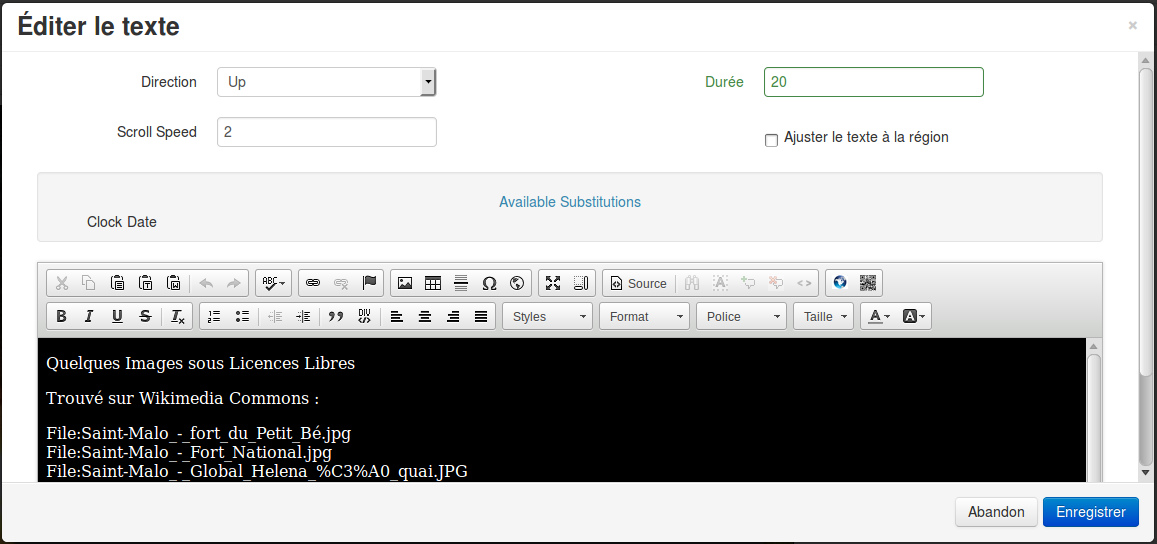Insert a table via the table icon
Image resolution: width=1157 pixels, height=544 pixels.
433,283
